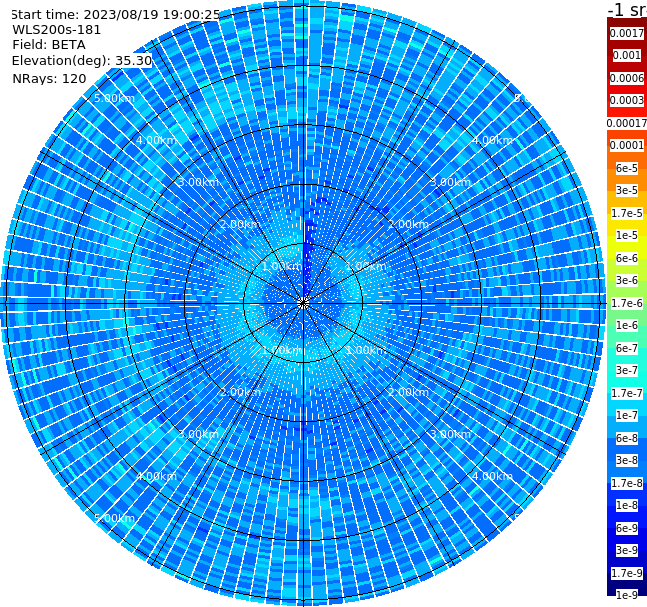Select the 3.00km ring label in the northeast quadrant

click(450, 182)
